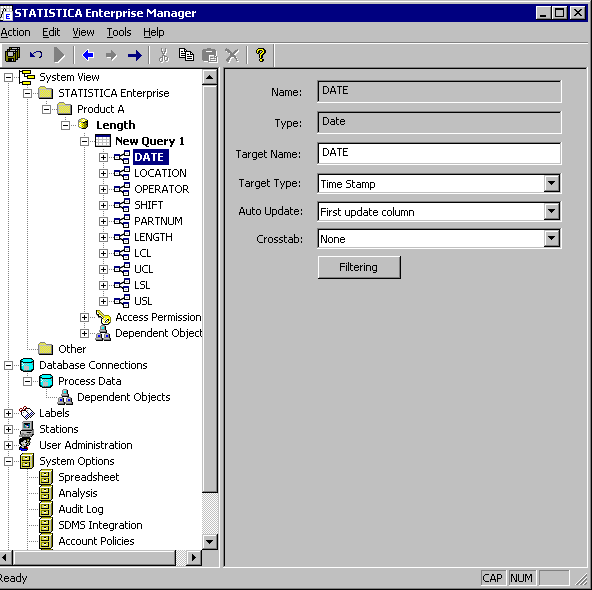Image resolution: width=592 pixels, height=590 pixels.
Task: Open the Tools menu
Action: click(119, 32)
